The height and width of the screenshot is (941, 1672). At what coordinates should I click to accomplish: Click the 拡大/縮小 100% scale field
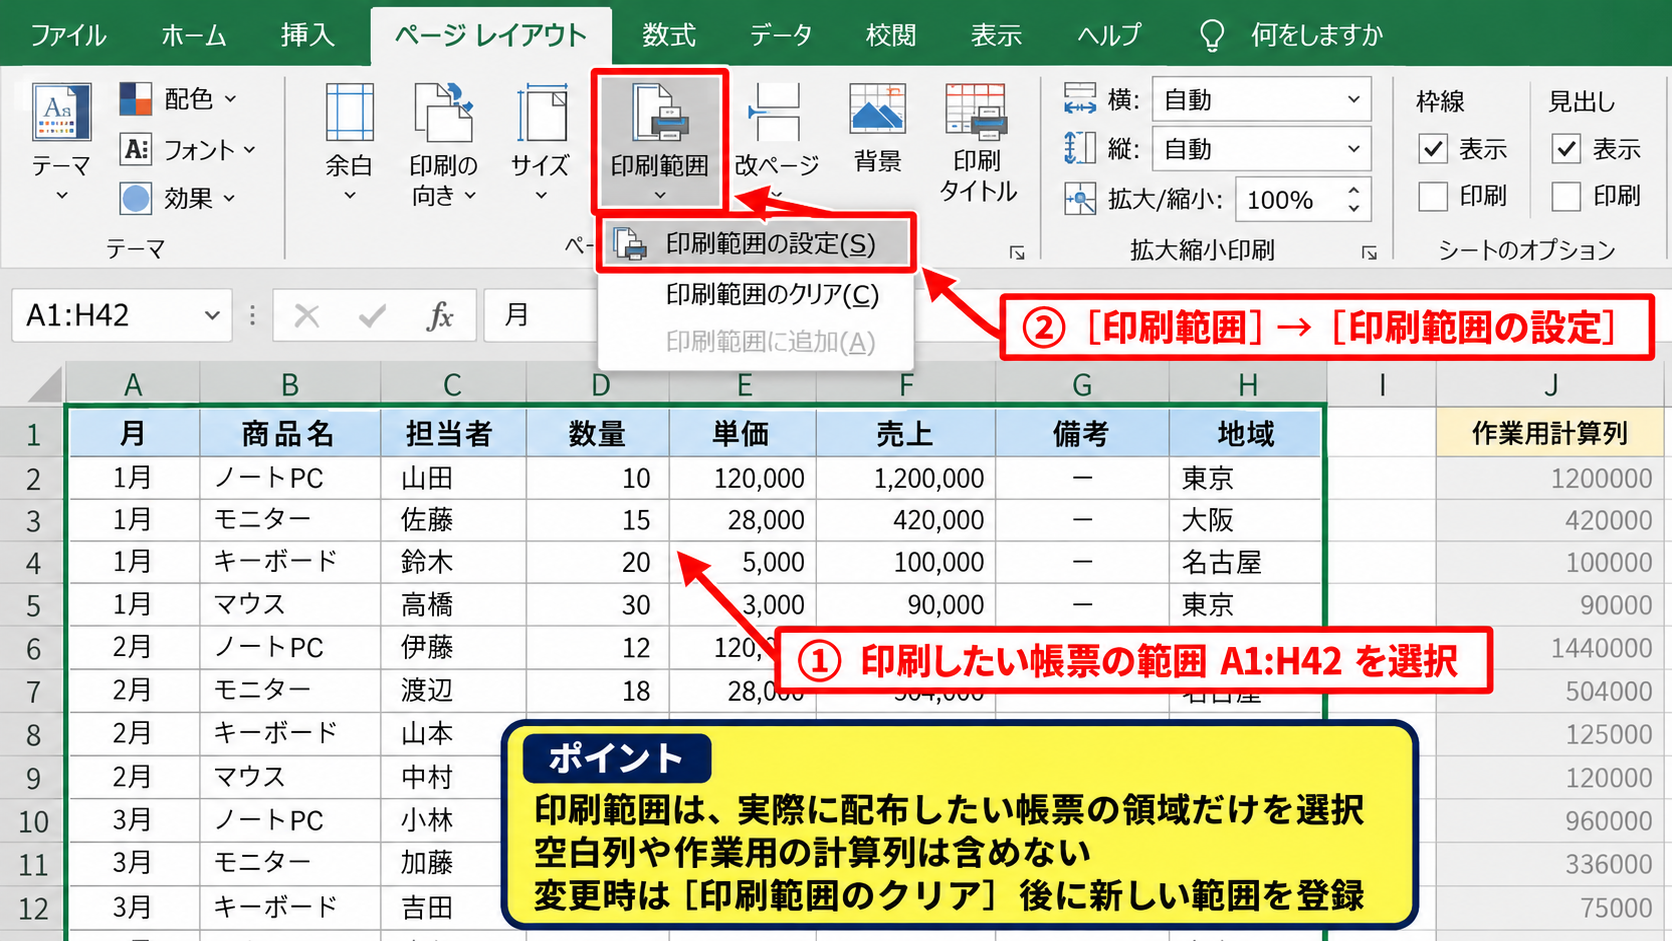(1286, 200)
